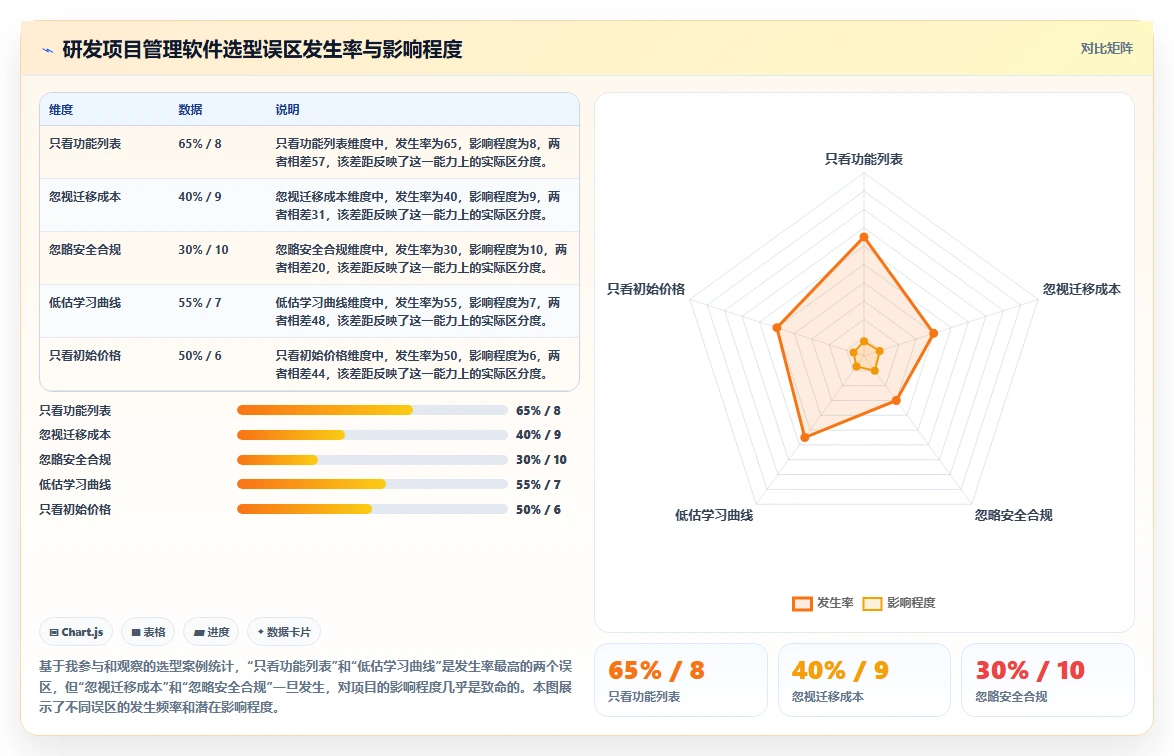Screen dimensions: 1174x756
Task: Click 发生率 radar point on 忽视迁移成本 axis
Action: [934, 334]
